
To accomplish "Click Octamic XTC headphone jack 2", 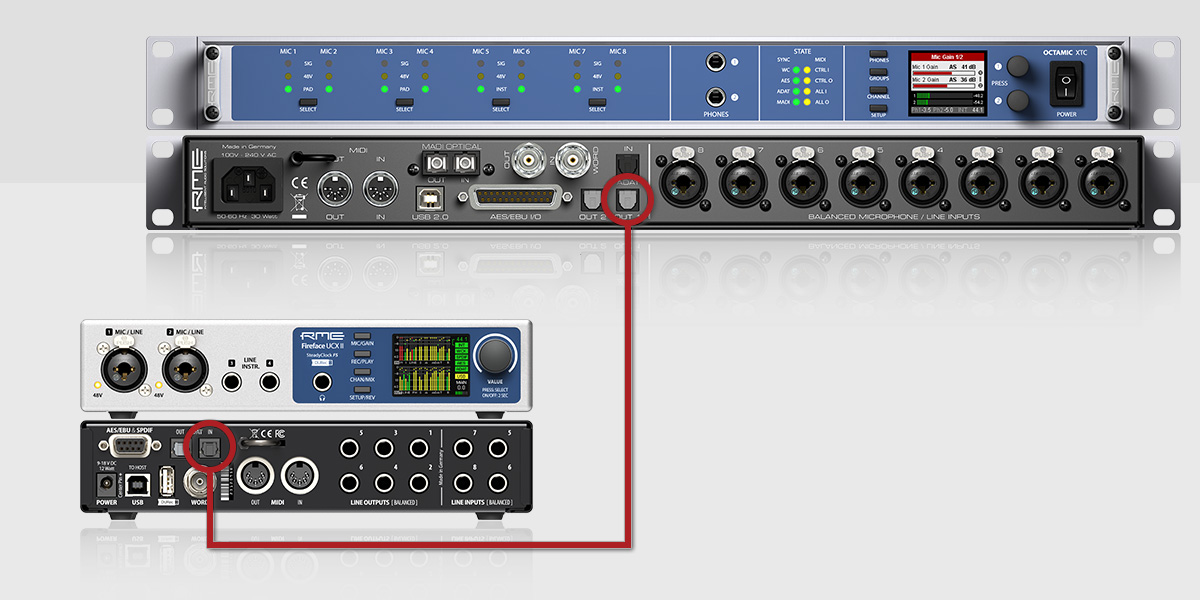I will pos(716,97).
